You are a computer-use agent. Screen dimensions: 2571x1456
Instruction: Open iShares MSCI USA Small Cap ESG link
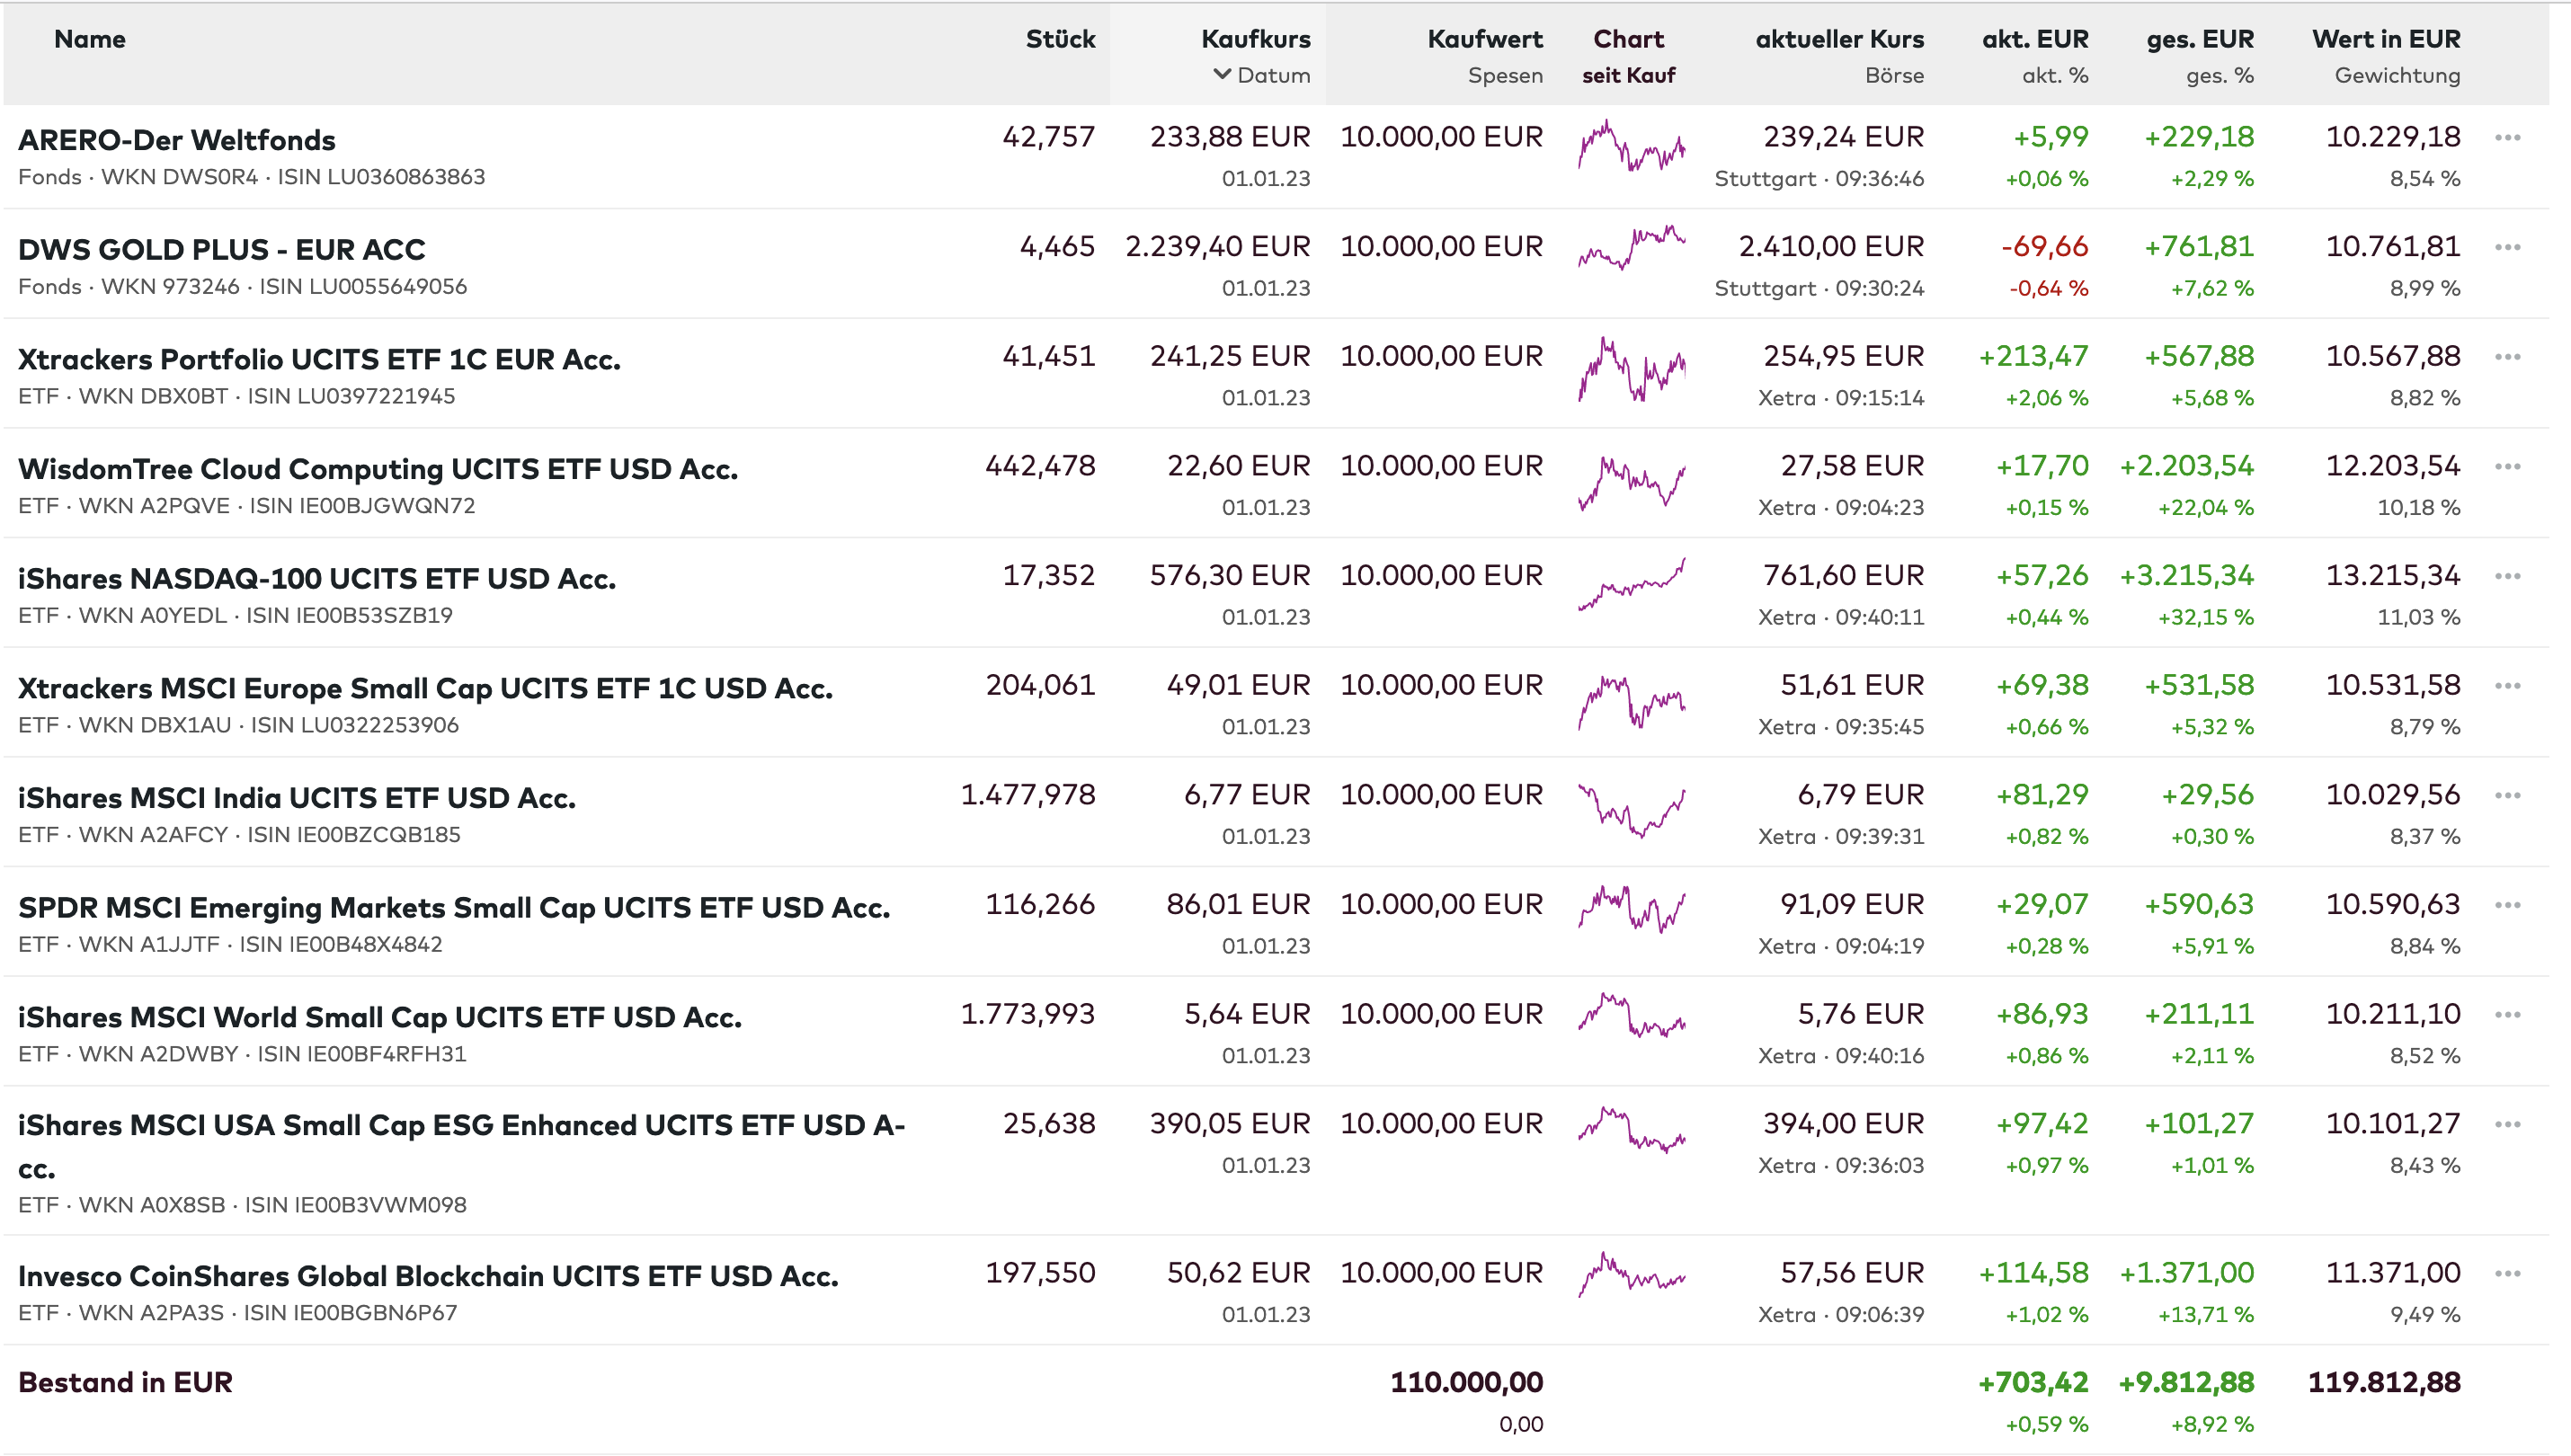click(461, 1126)
